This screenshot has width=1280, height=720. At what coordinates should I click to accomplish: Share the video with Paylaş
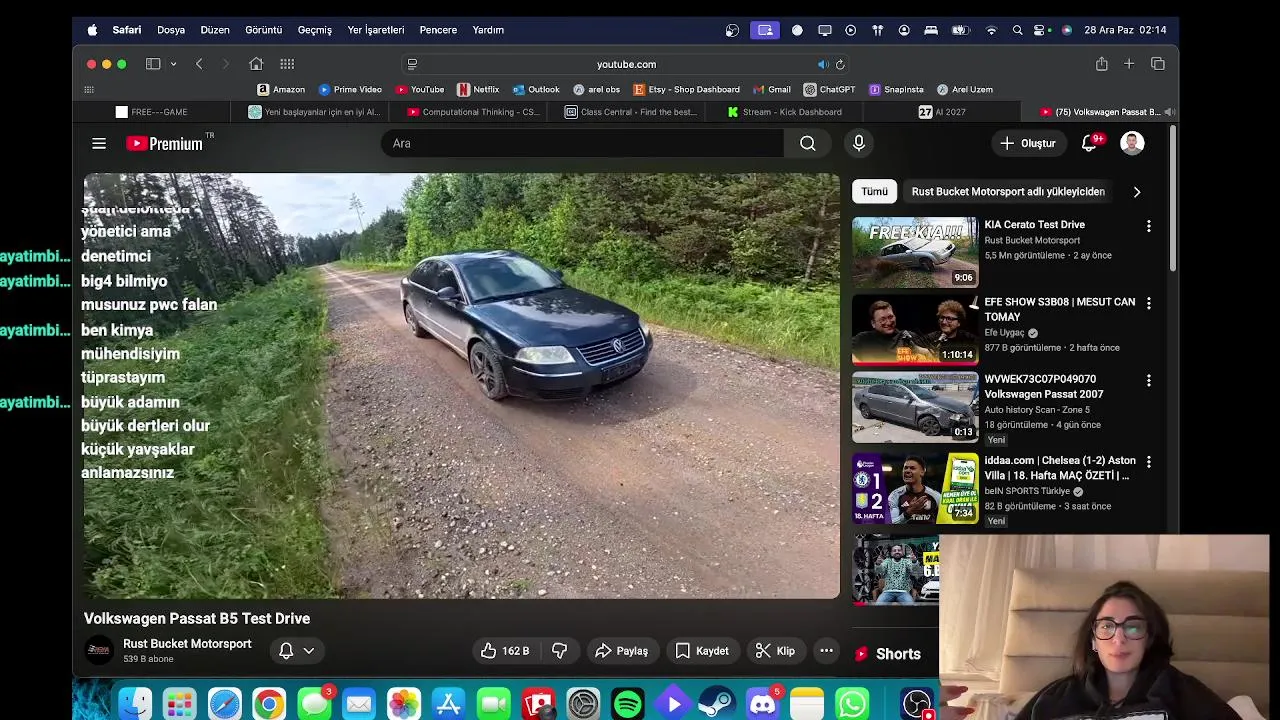(x=622, y=651)
